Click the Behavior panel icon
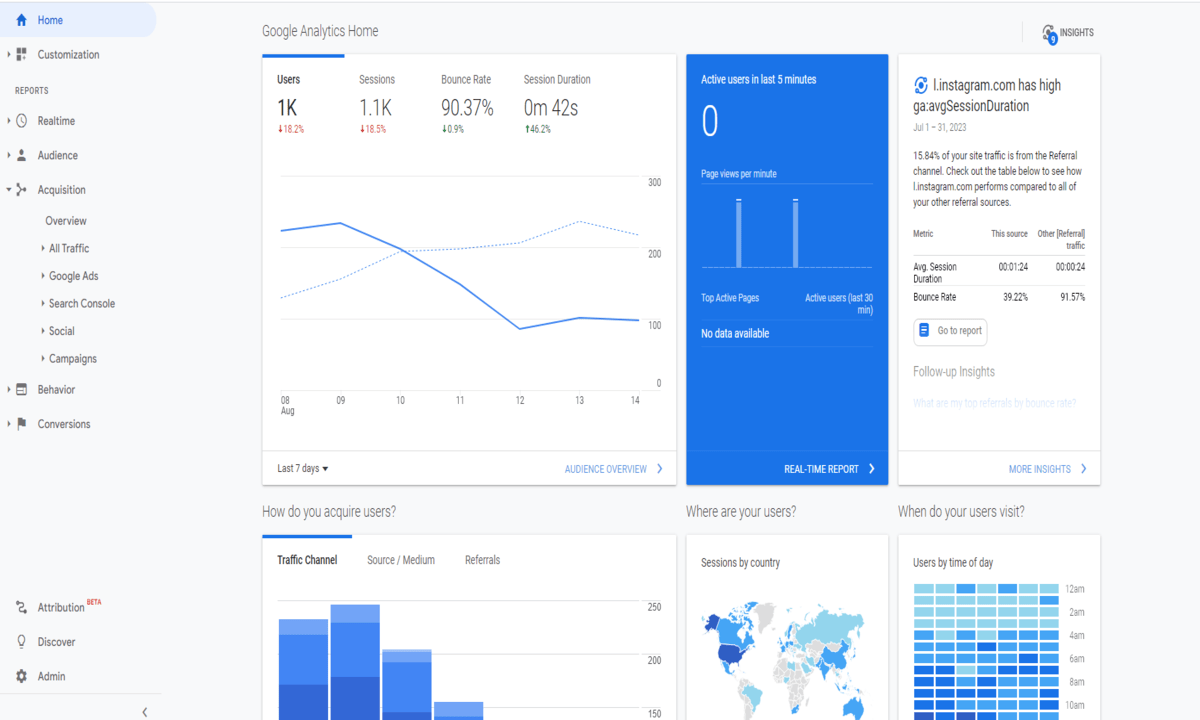The height and width of the screenshot is (720, 1200). click(x=22, y=390)
